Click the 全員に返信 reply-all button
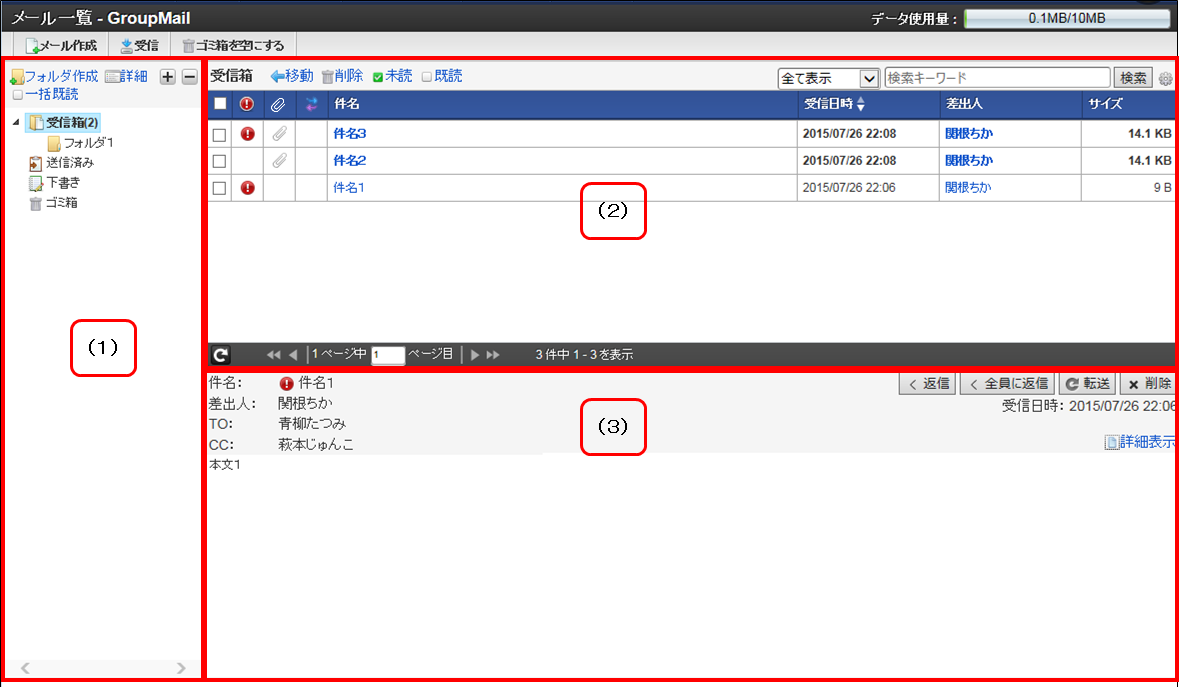This screenshot has width=1179, height=687. pos(1008,384)
